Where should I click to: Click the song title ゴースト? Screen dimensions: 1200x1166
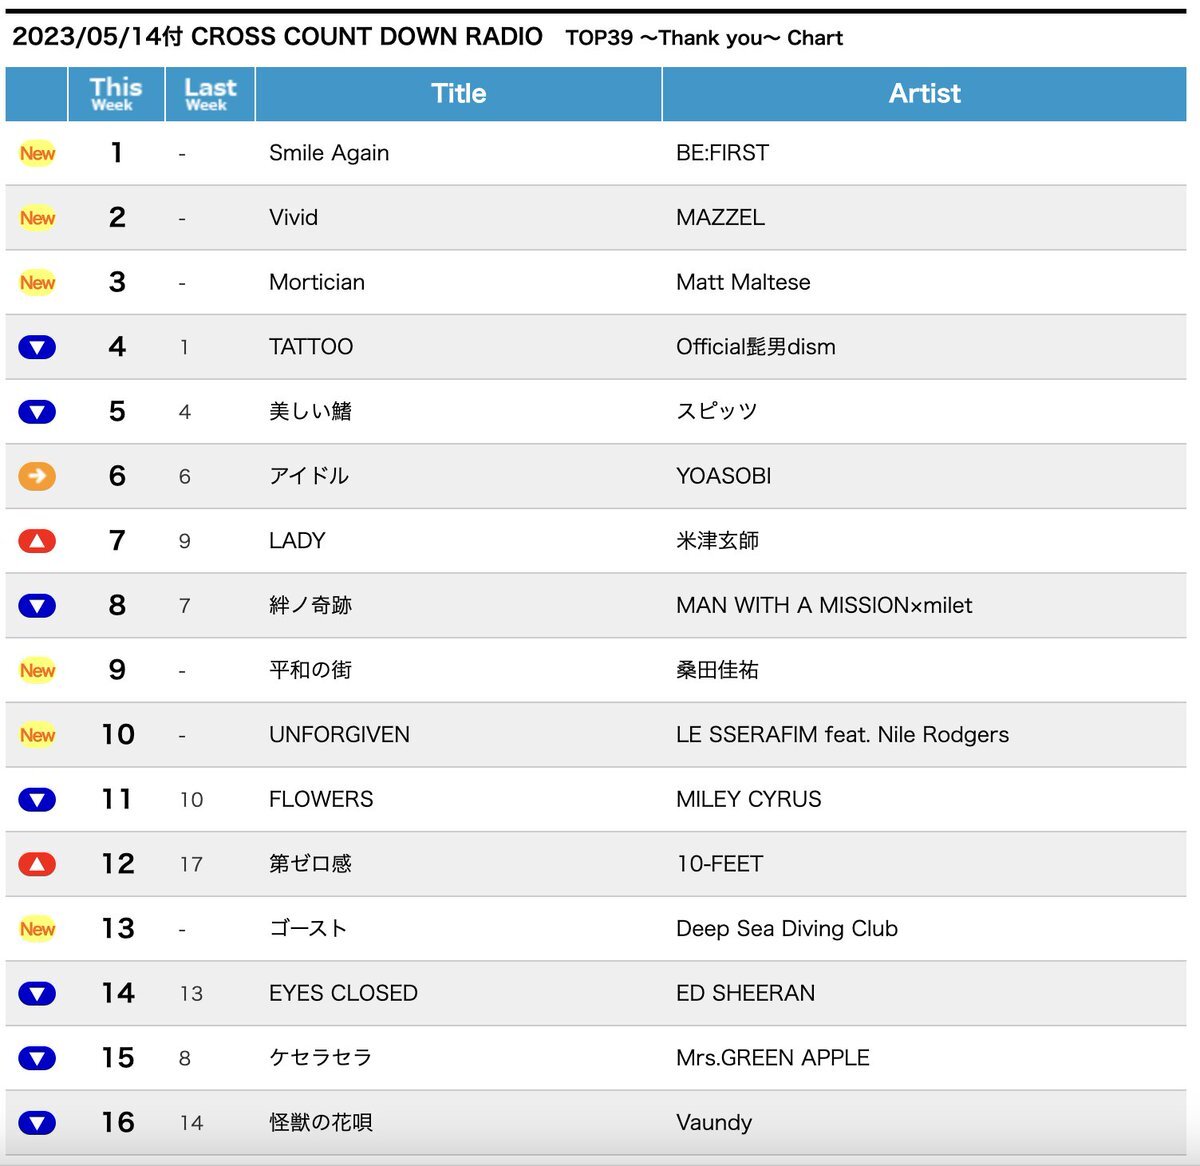(x=308, y=929)
